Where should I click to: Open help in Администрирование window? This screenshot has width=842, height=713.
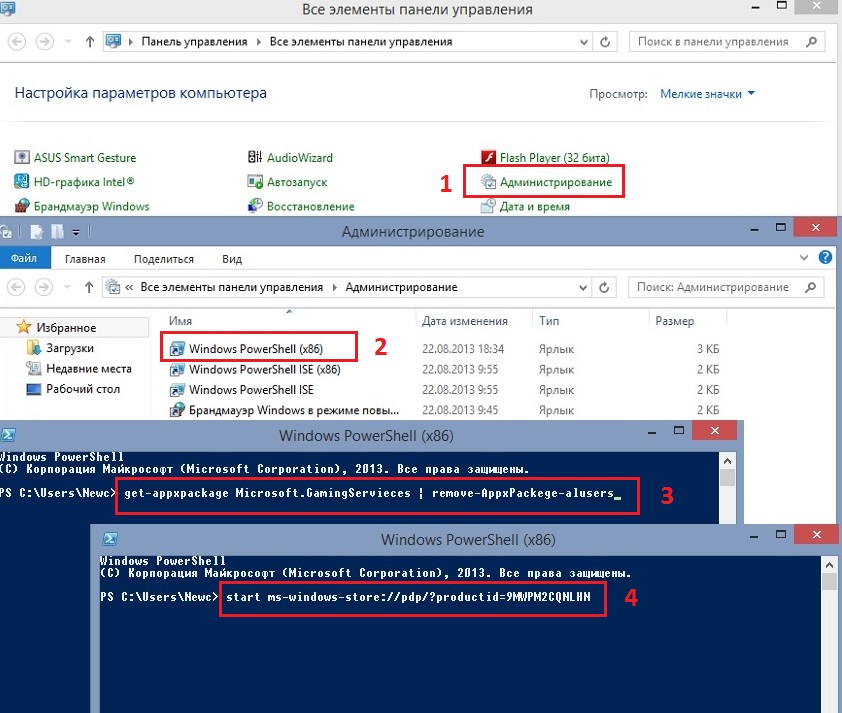pos(825,258)
